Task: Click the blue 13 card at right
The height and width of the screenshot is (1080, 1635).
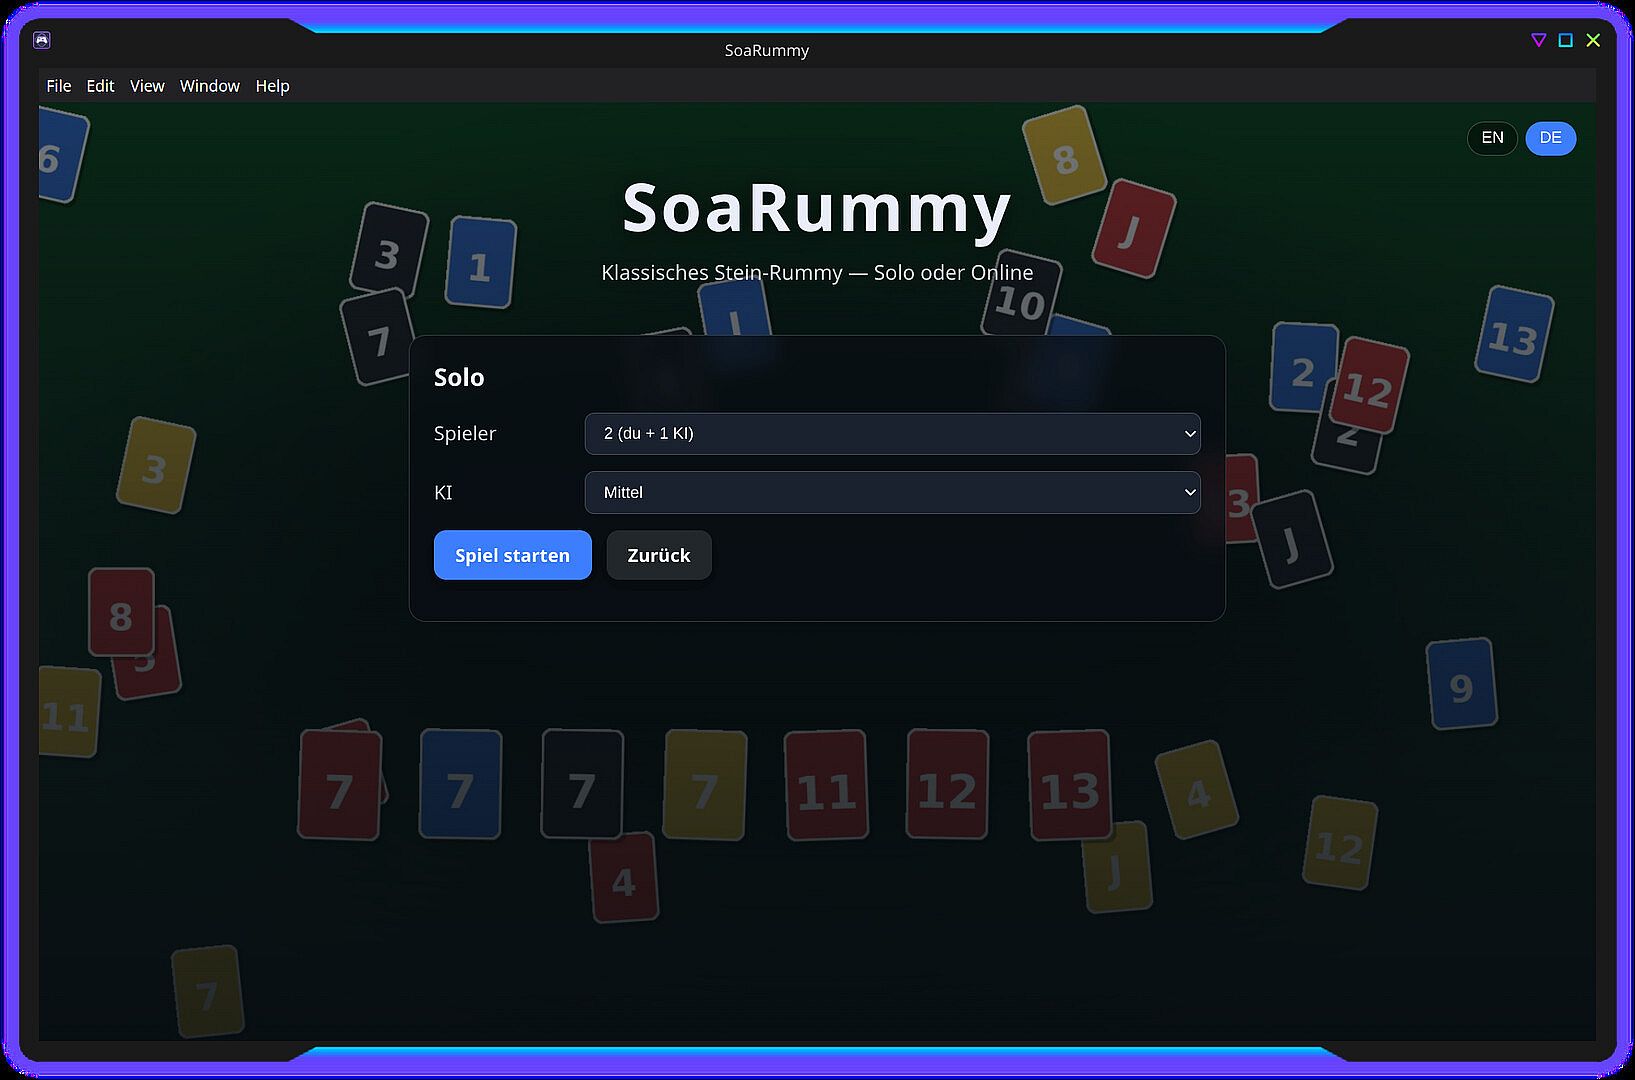Action: pyautogui.click(x=1514, y=334)
